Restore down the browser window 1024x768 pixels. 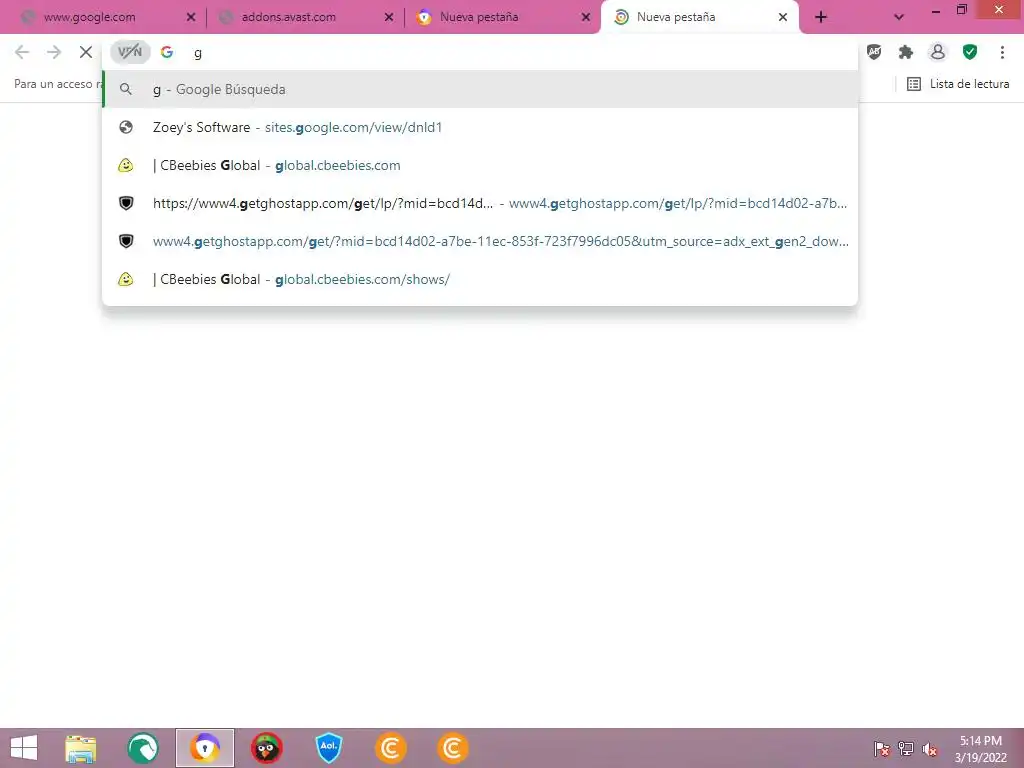961,10
